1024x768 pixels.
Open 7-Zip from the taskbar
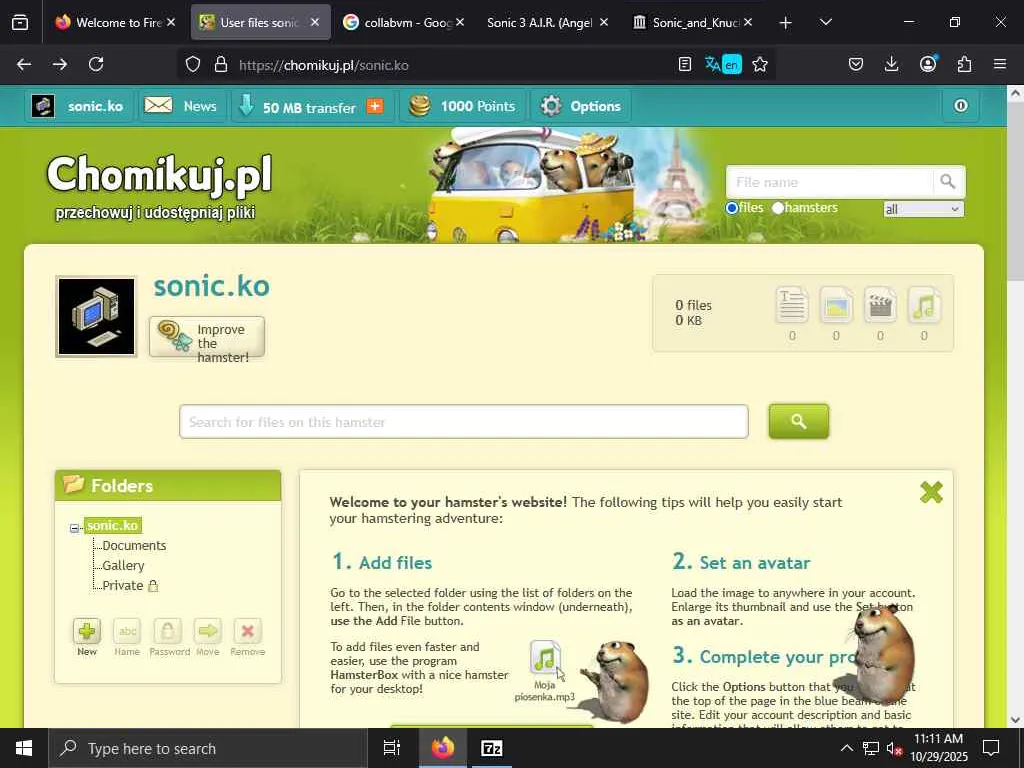coord(491,748)
